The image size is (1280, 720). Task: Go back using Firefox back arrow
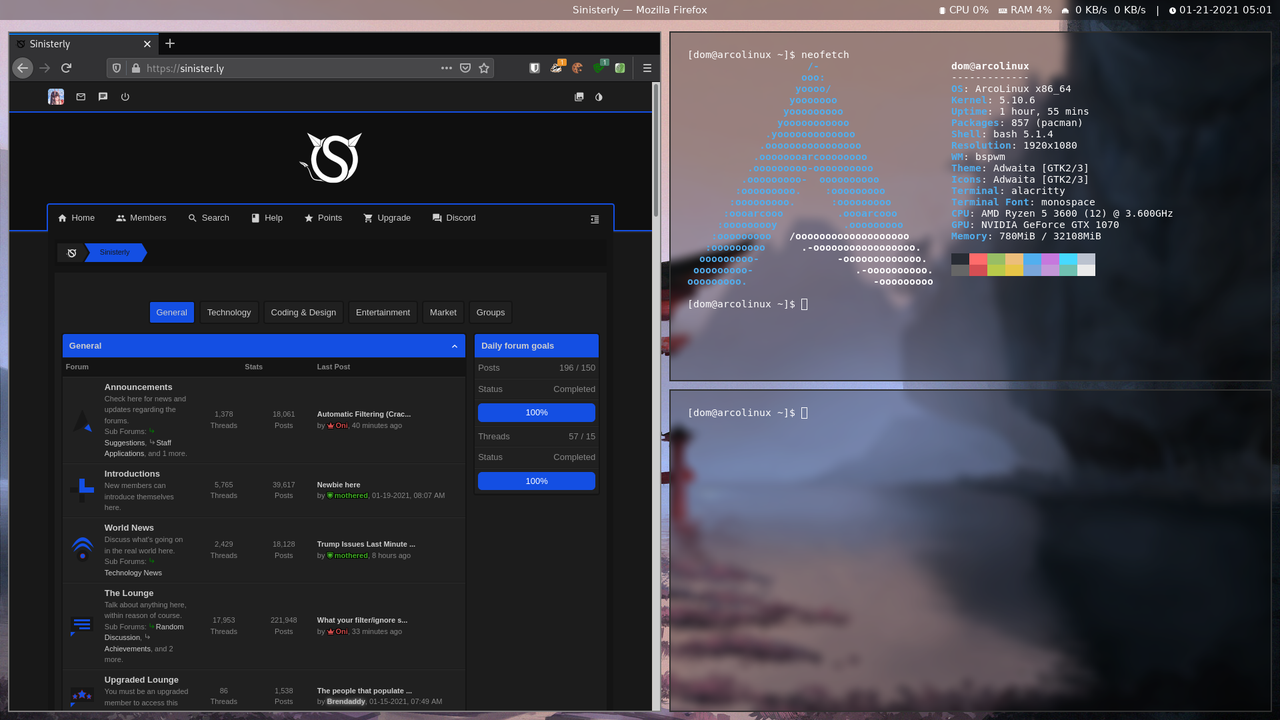pos(22,68)
